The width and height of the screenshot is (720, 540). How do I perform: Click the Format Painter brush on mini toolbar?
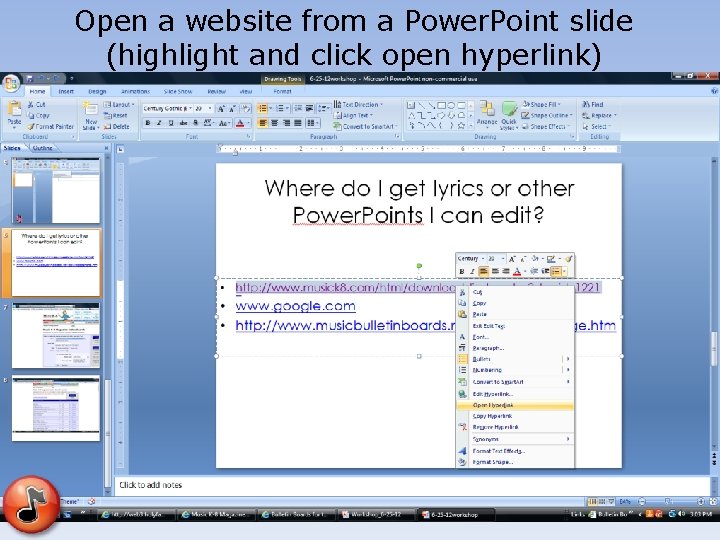(x=568, y=259)
